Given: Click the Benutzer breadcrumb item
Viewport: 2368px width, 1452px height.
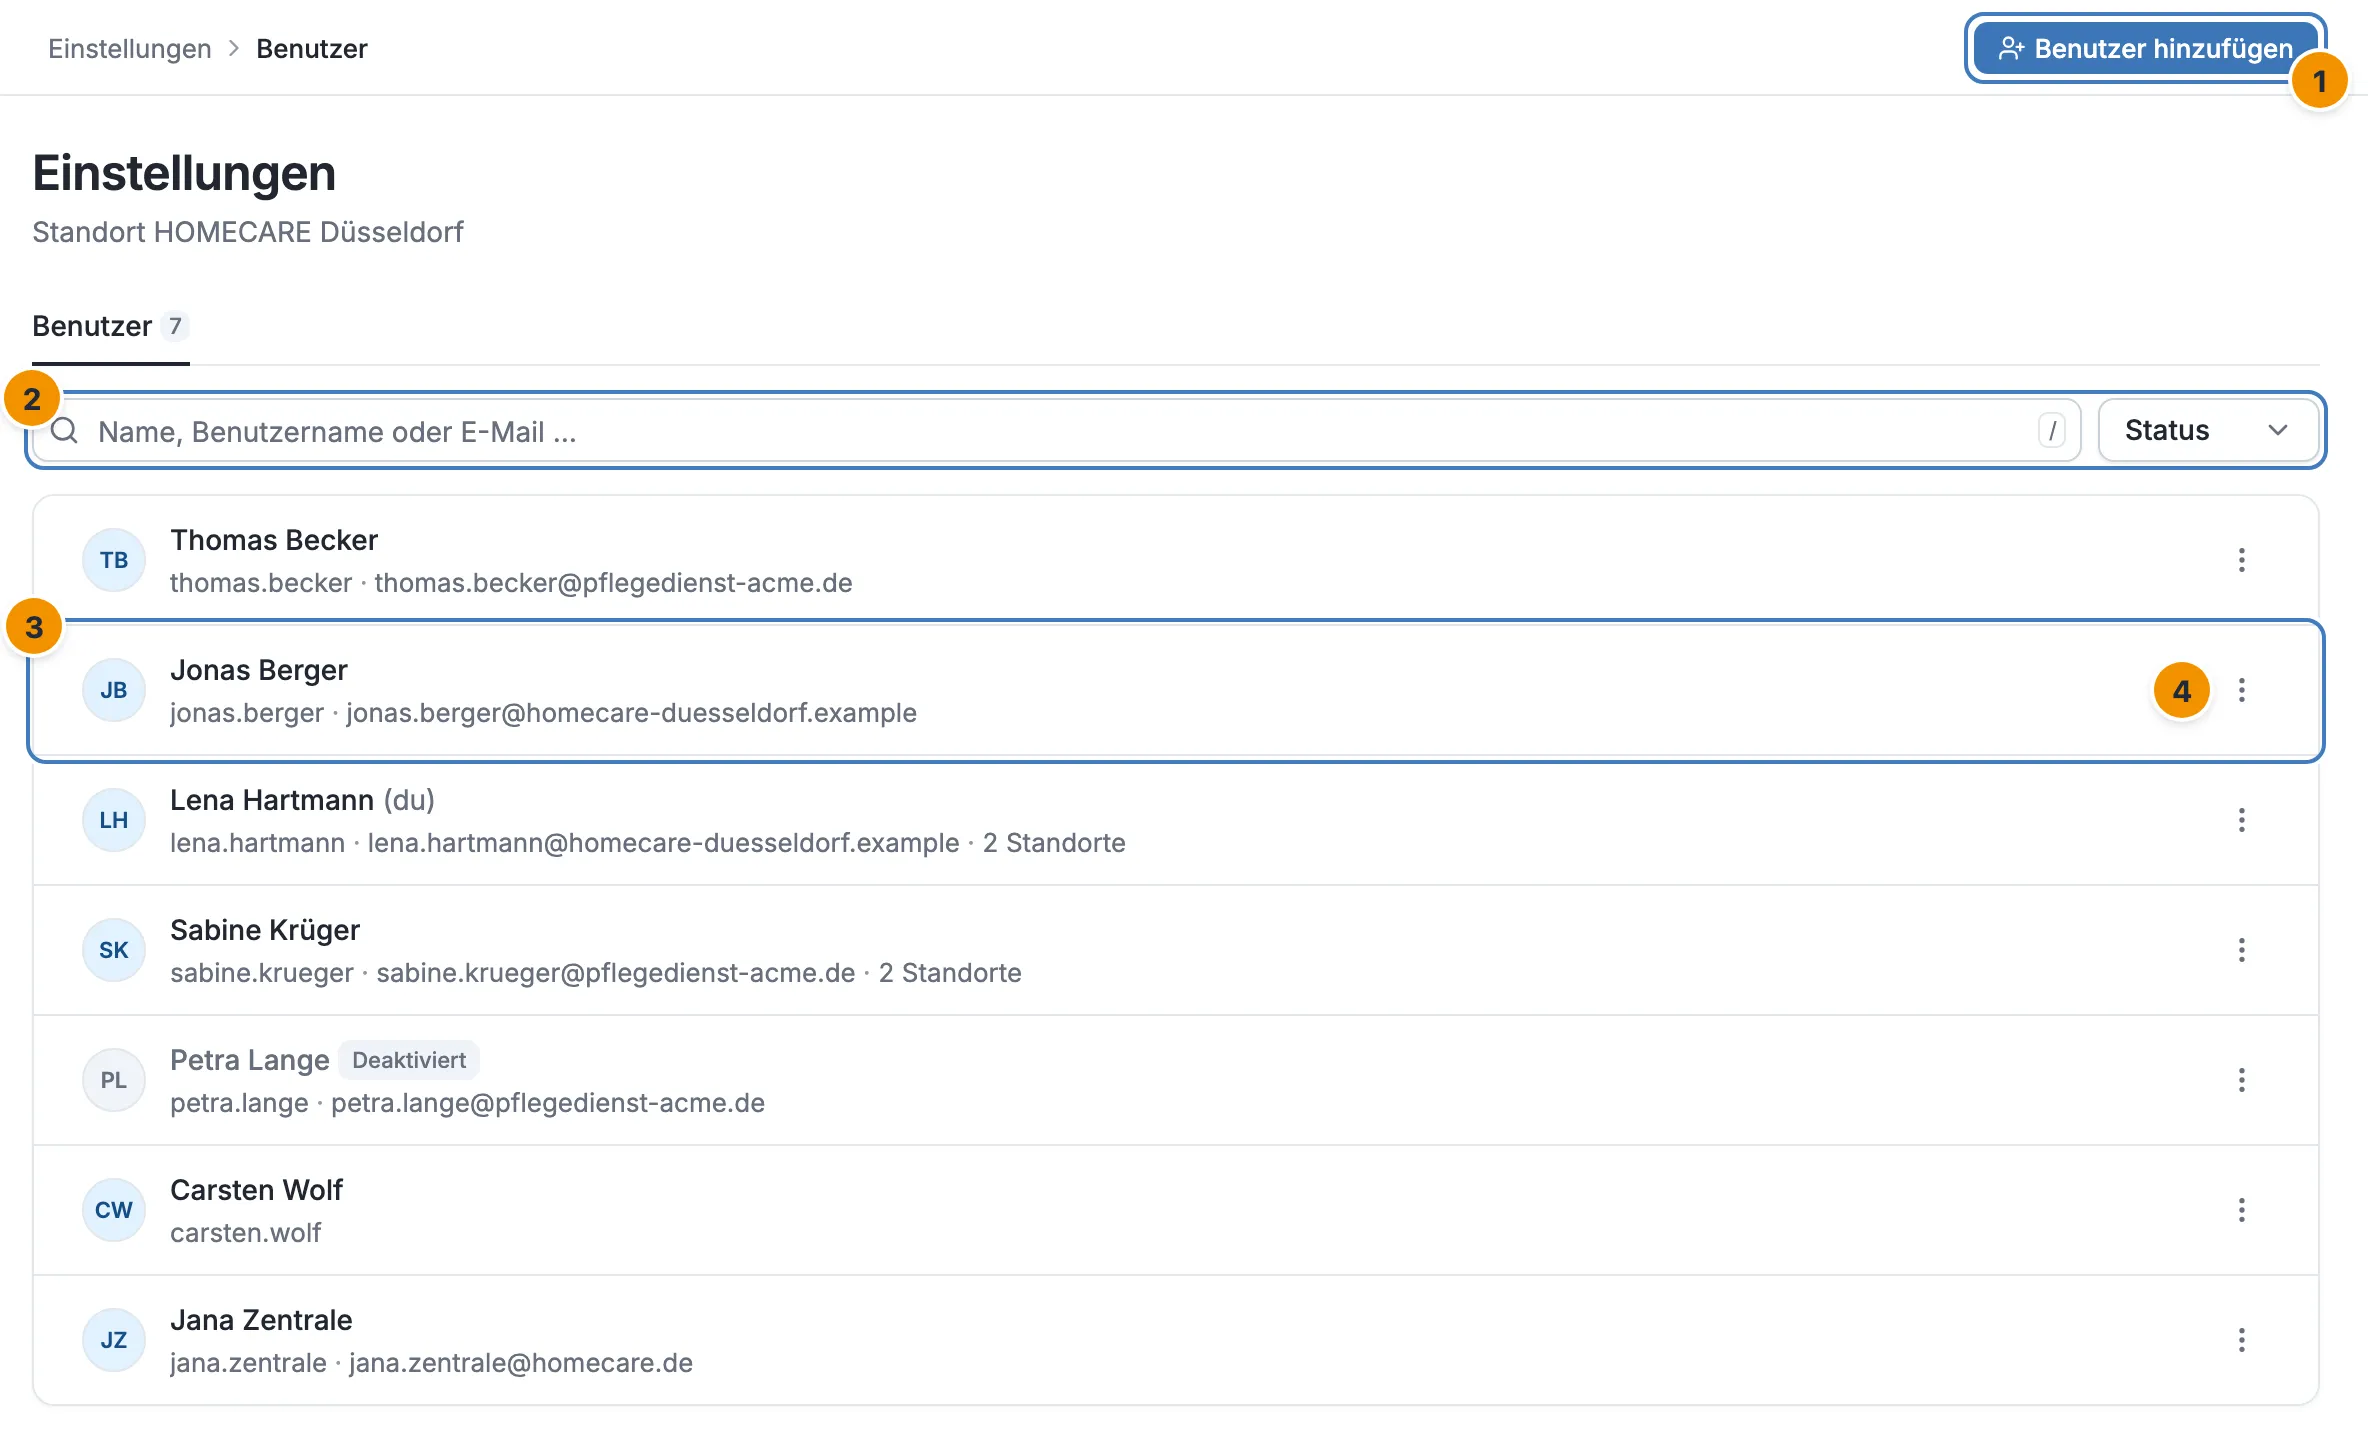Looking at the screenshot, I should tap(312, 49).
